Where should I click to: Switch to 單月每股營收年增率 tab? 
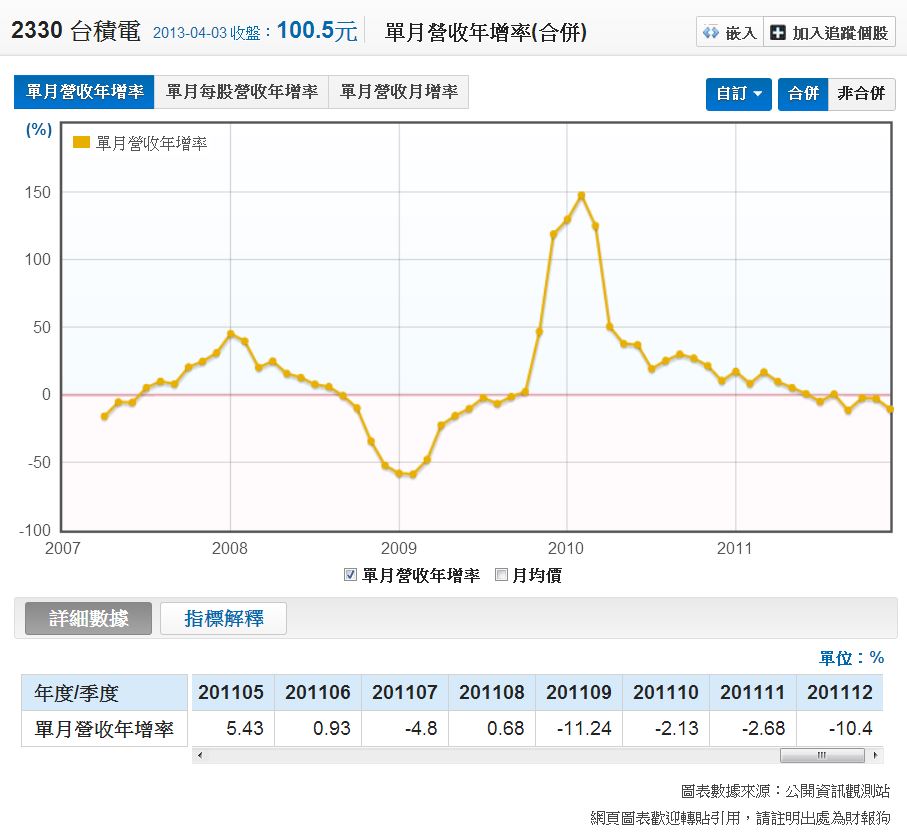point(242,92)
